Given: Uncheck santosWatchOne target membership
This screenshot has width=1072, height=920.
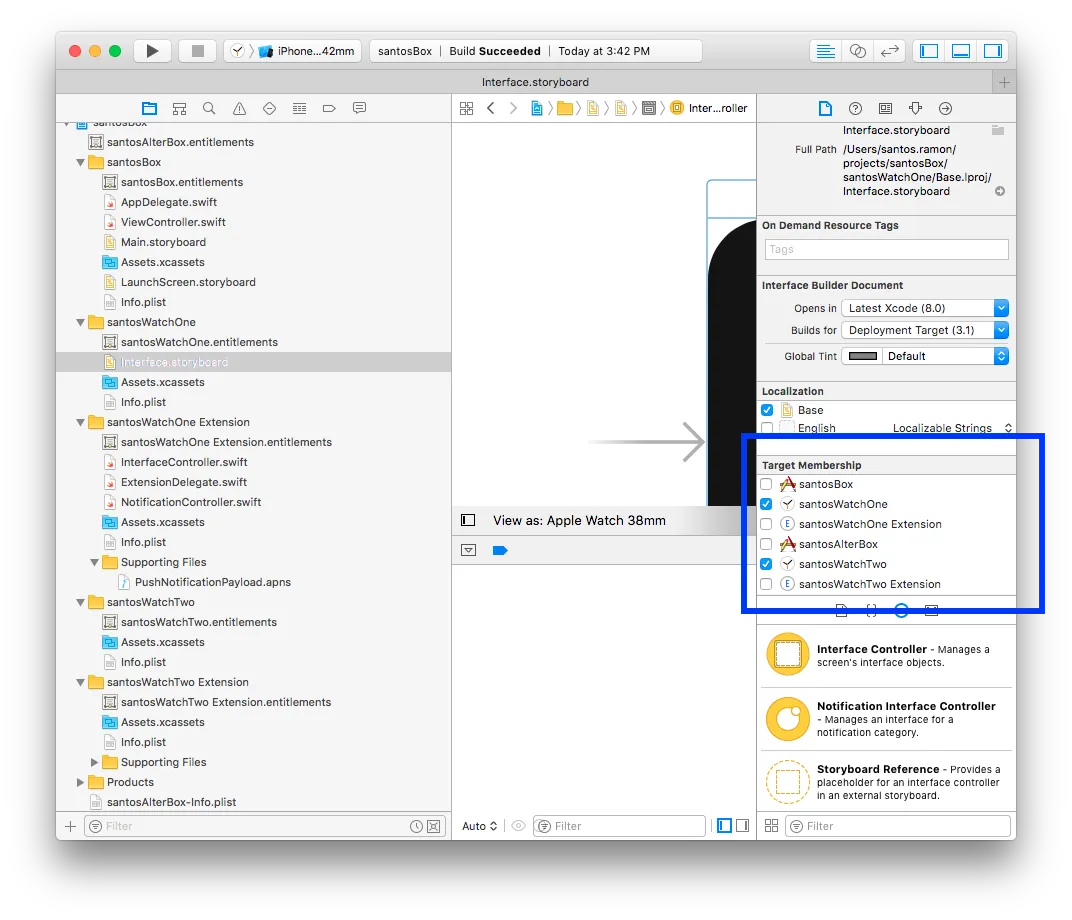Looking at the screenshot, I should coord(766,504).
